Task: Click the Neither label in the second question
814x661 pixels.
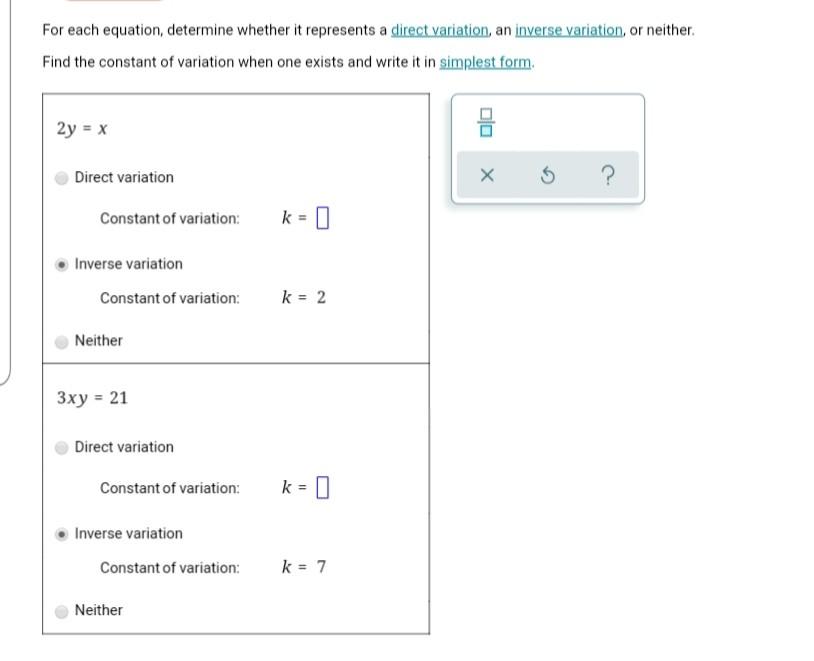Action: (x=99, y=610)
